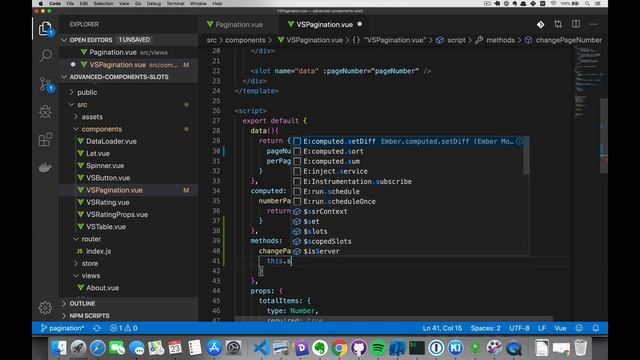640x360 pixels.
Task: Open the More Actions ellipsis menu
Action: click(593, 24)
